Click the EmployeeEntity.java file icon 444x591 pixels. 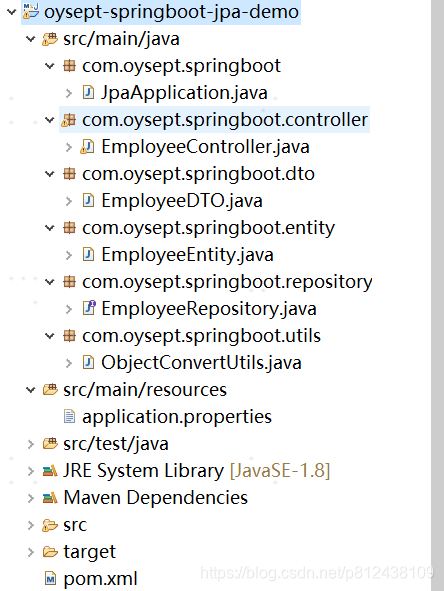(x=88, y=254)
